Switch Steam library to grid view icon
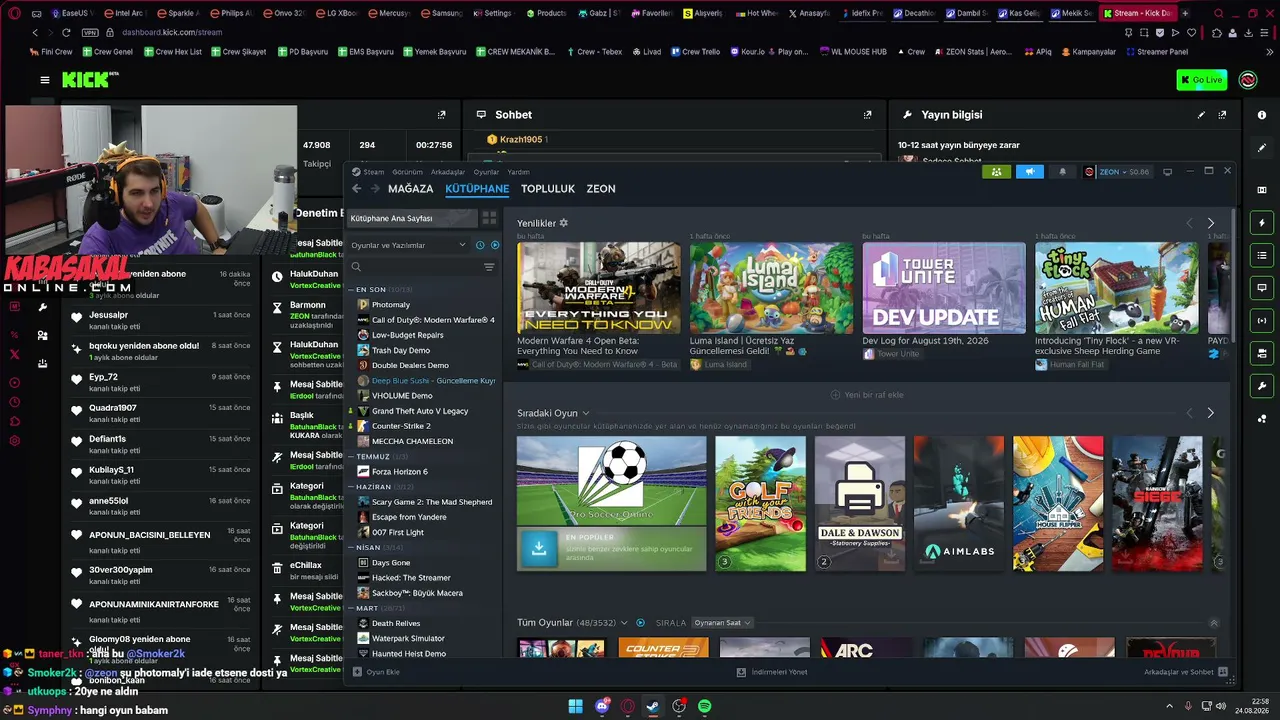Screen dimensions: 1280x720 [489, 218]
